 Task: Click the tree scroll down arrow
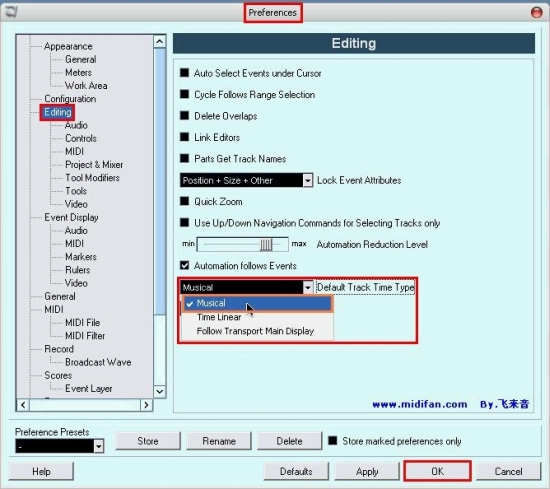(x=160, y=391)
